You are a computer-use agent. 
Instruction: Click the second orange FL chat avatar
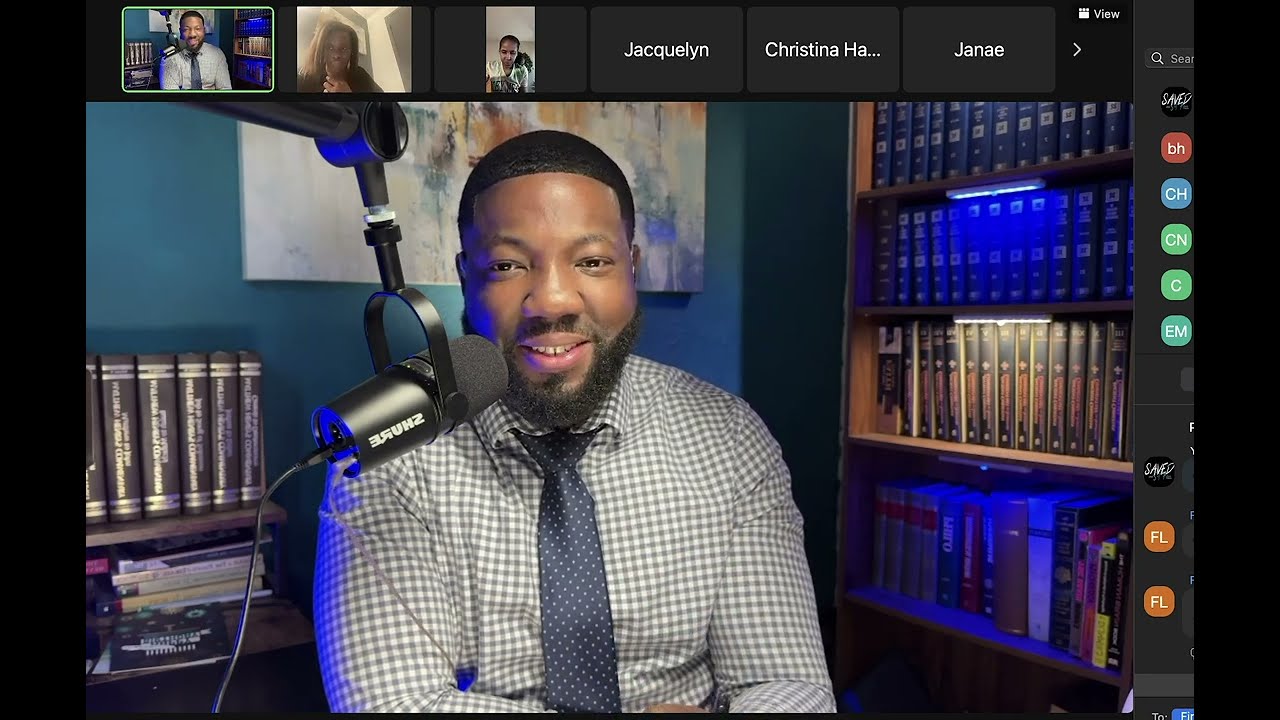point(1159,601)
